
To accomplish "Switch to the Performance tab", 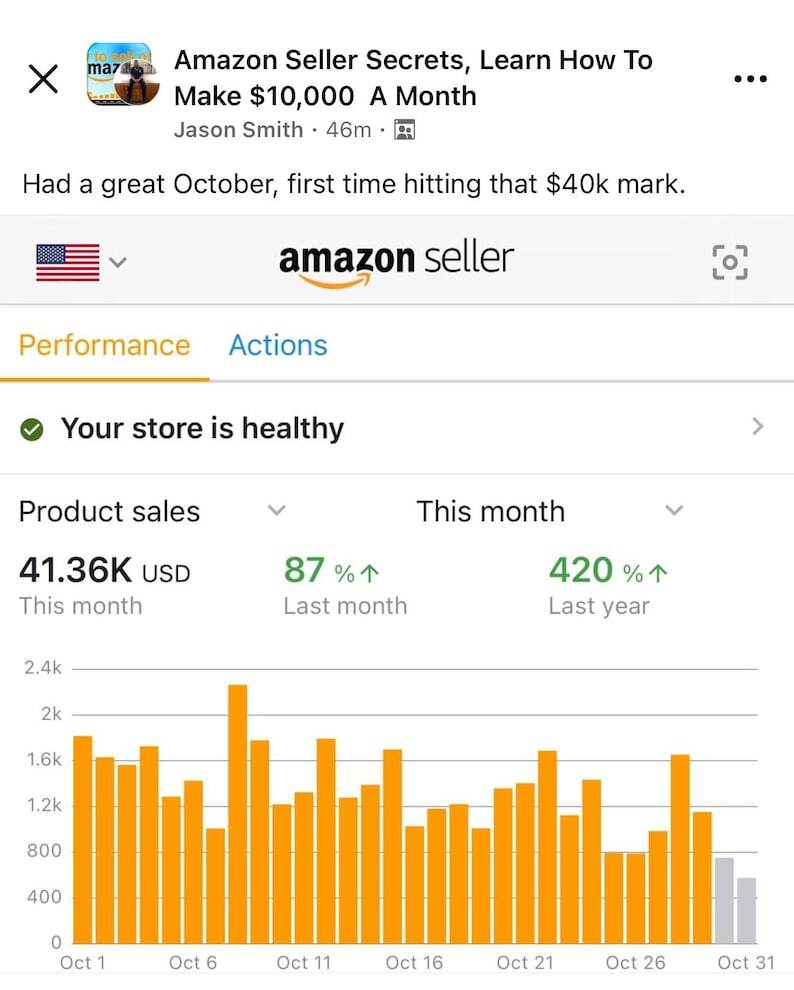I will [104, 345].
